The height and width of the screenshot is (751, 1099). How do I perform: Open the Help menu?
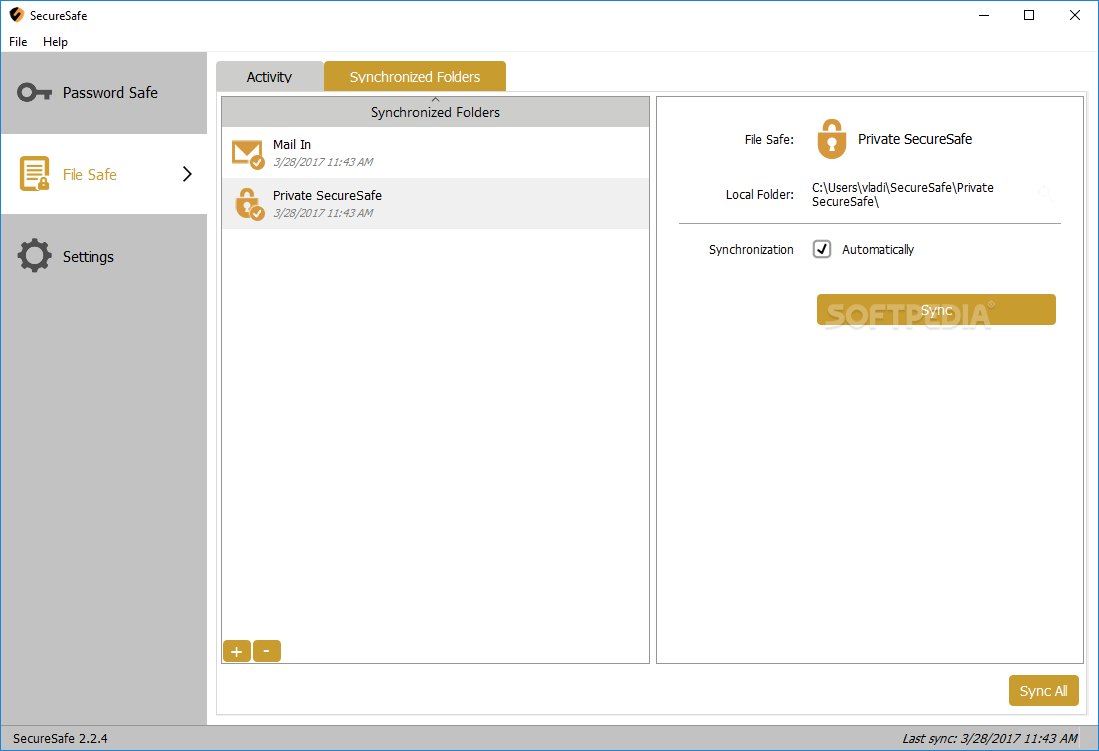(x=55, y=41)
